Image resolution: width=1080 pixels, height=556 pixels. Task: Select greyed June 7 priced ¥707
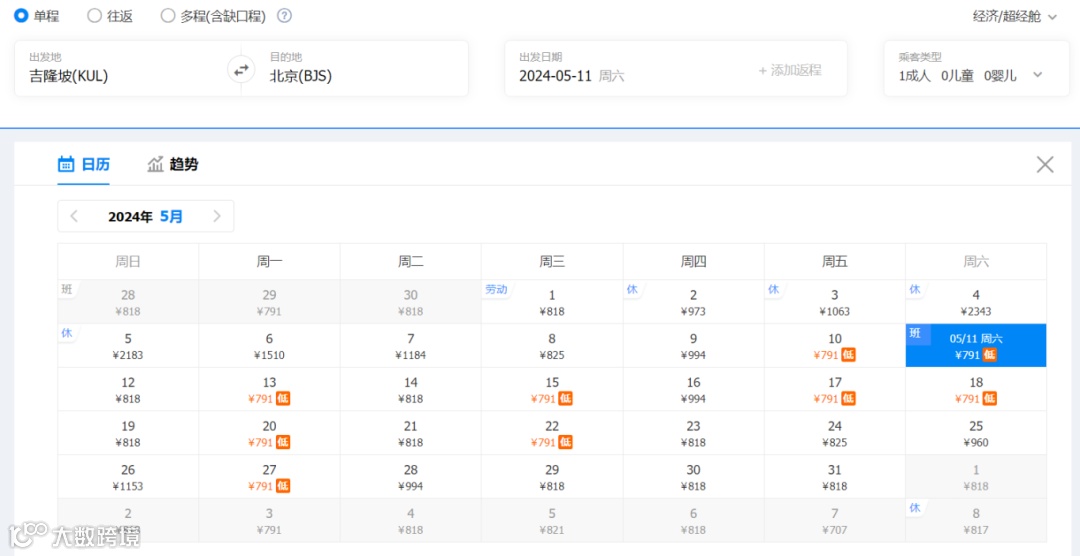click(x=835, y=521)
